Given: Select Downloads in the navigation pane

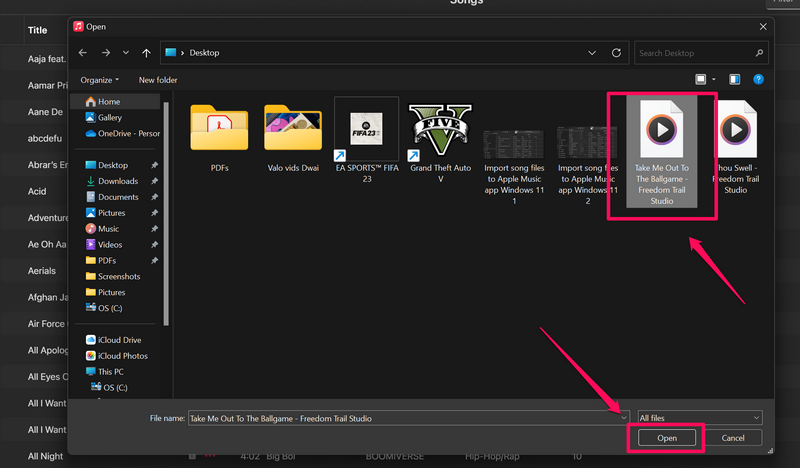Looking at the screenshot, I should tap(117, 181).
